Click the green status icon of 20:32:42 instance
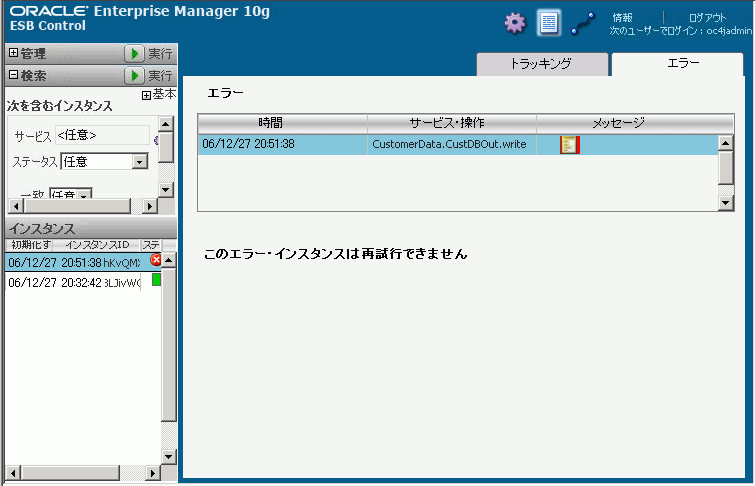 point(156,279)
